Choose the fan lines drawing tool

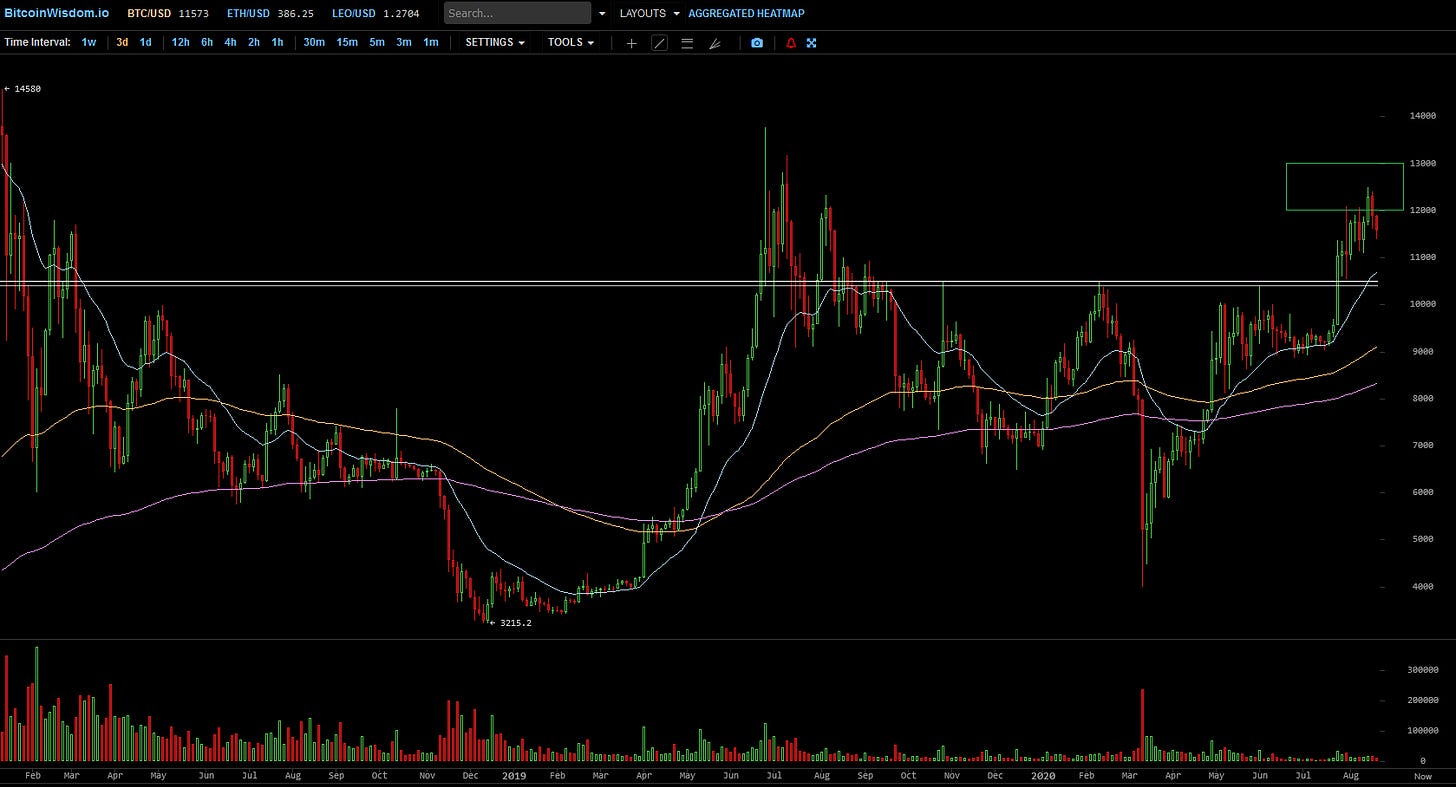pos(715,43)
